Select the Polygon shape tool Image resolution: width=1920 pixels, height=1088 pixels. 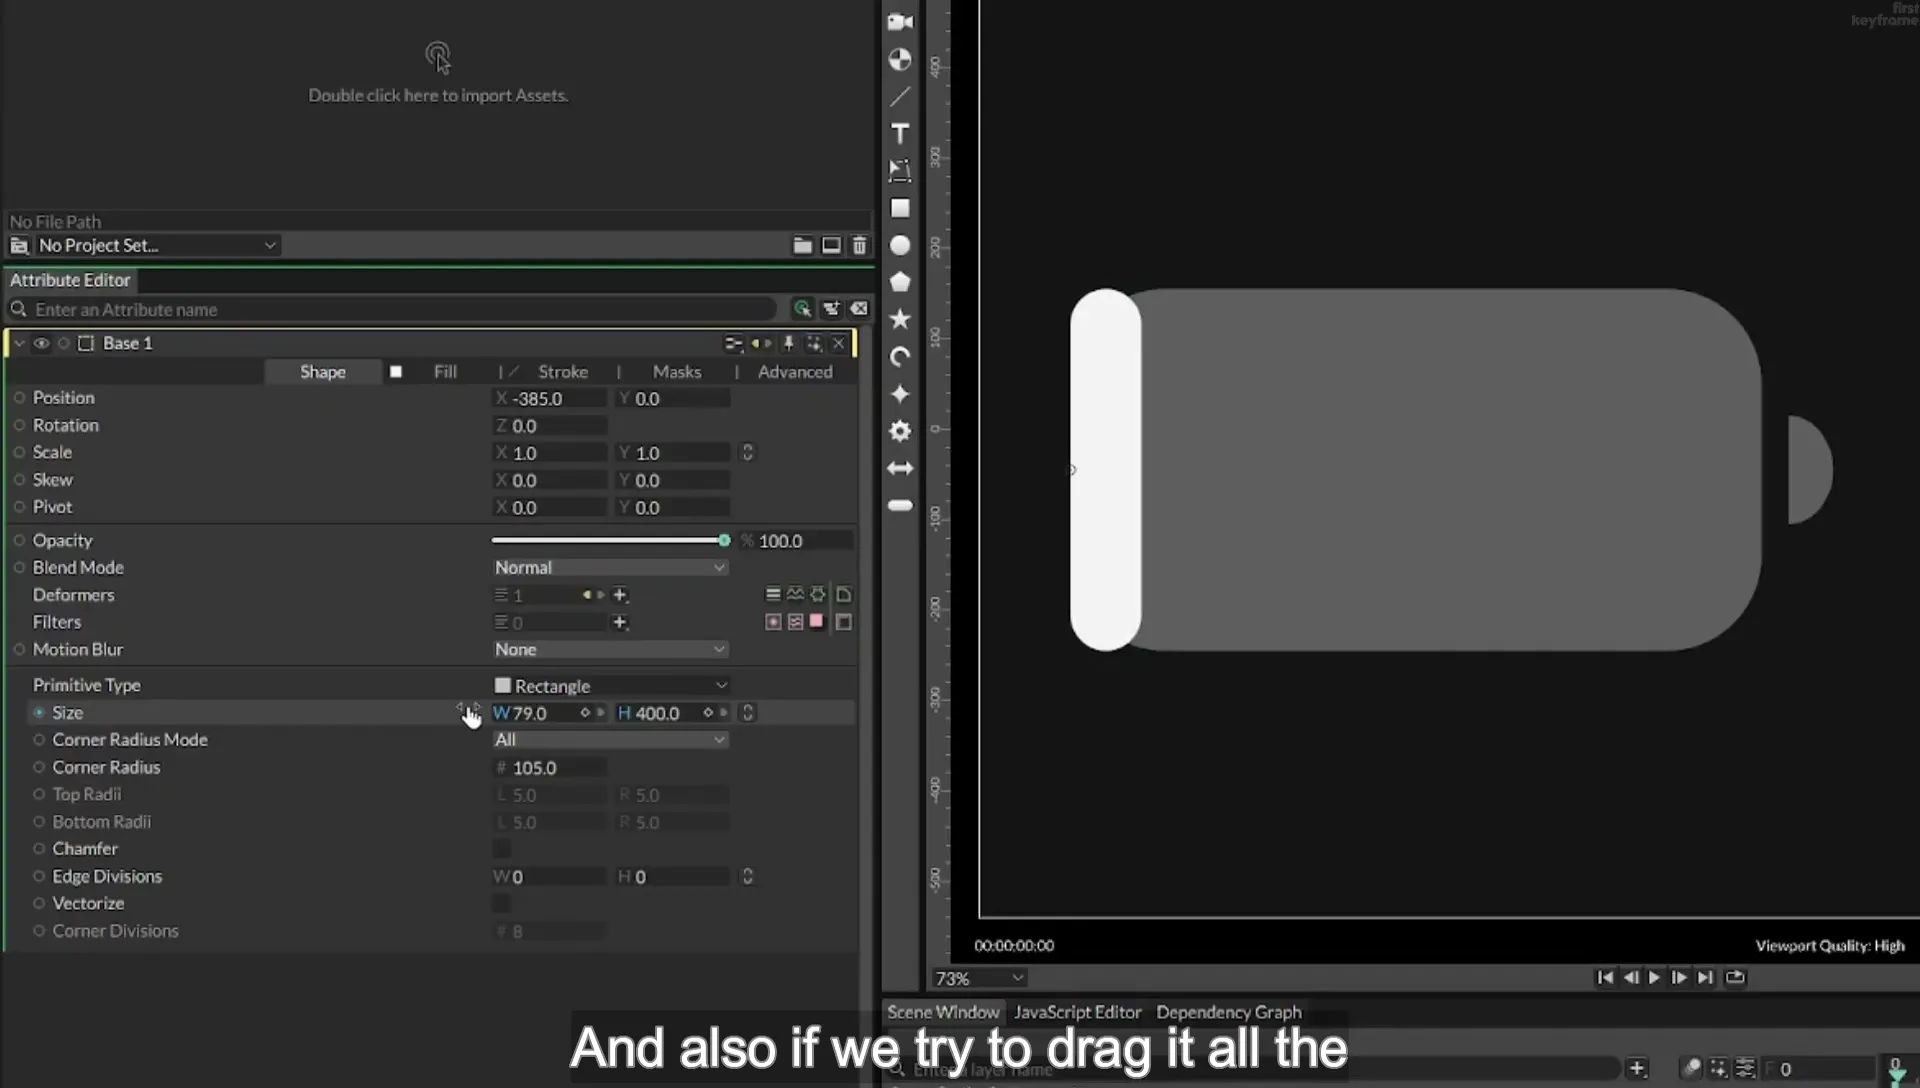[900, 282]
